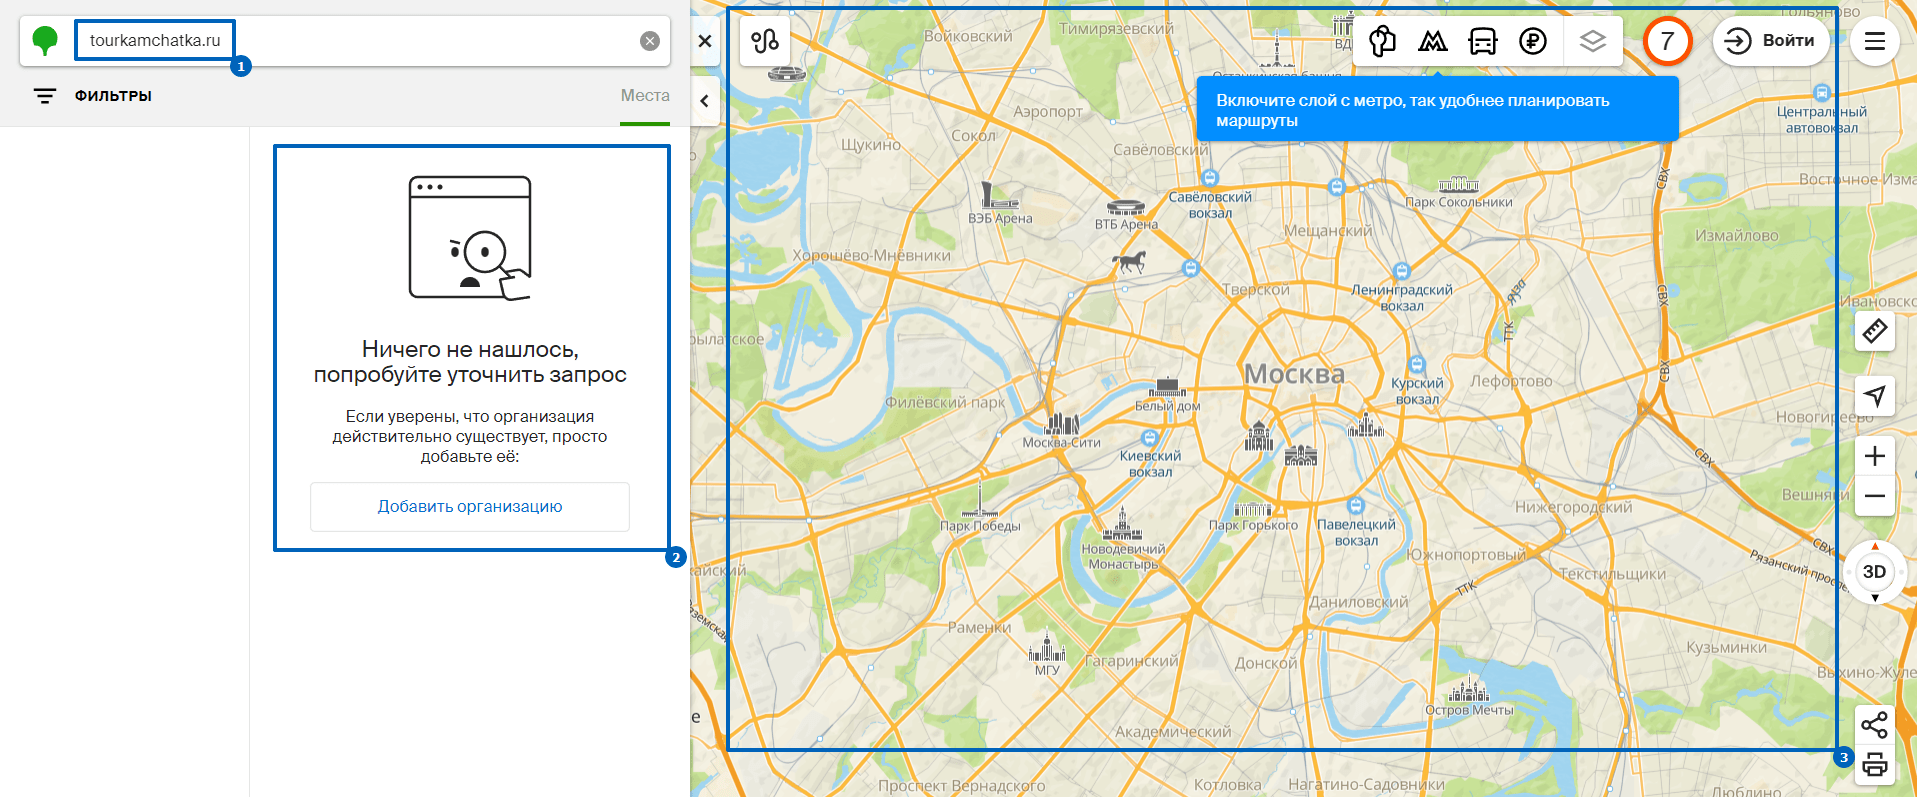Screen dimensions: 1917x797
Task: Switch to the Места tab
Action: (x=645, y=96)
